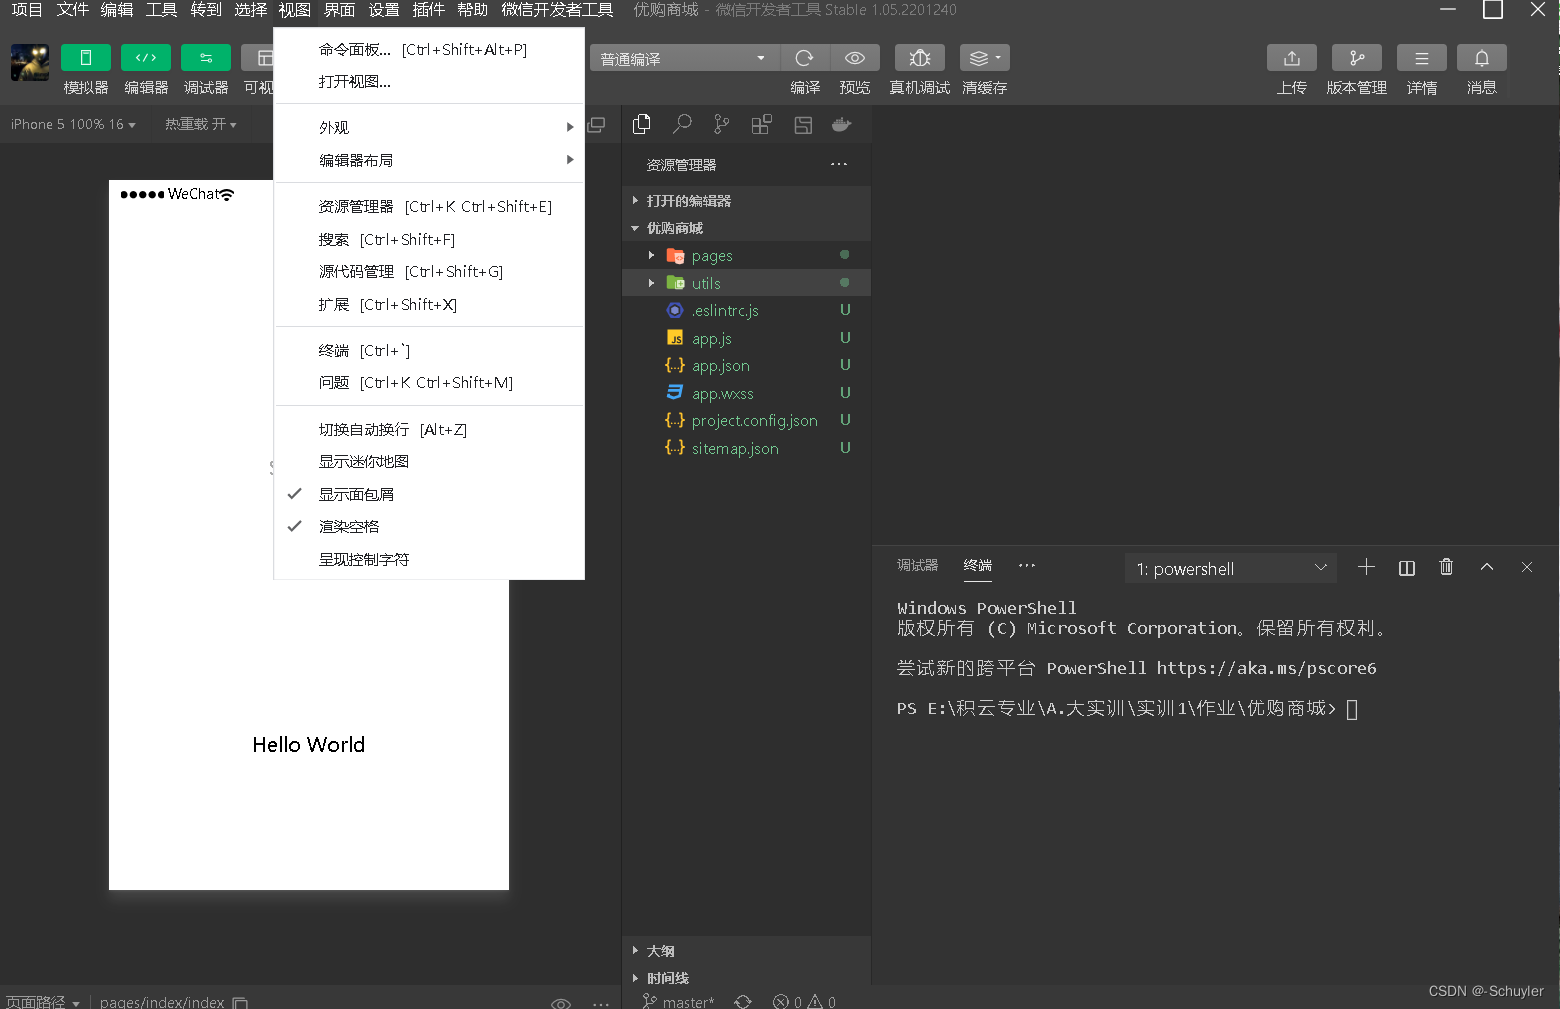This screenshot has width=1560, height=1009.
Task: Open the project.config.json file
Action: (x=746, y=421)
